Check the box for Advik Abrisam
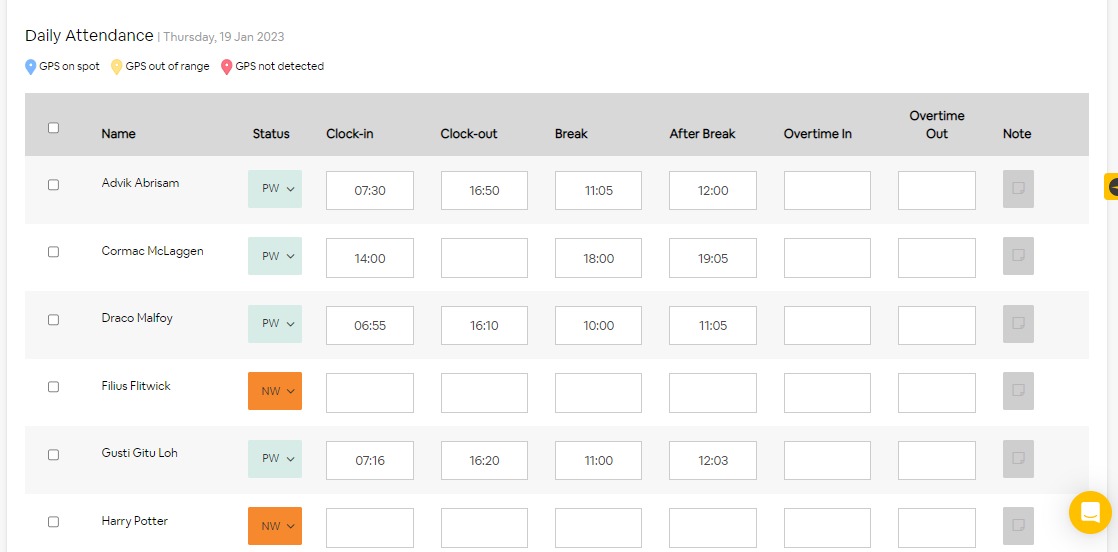Image resolution: width=1118 pixels, height=552 pixels. (54, 185)
